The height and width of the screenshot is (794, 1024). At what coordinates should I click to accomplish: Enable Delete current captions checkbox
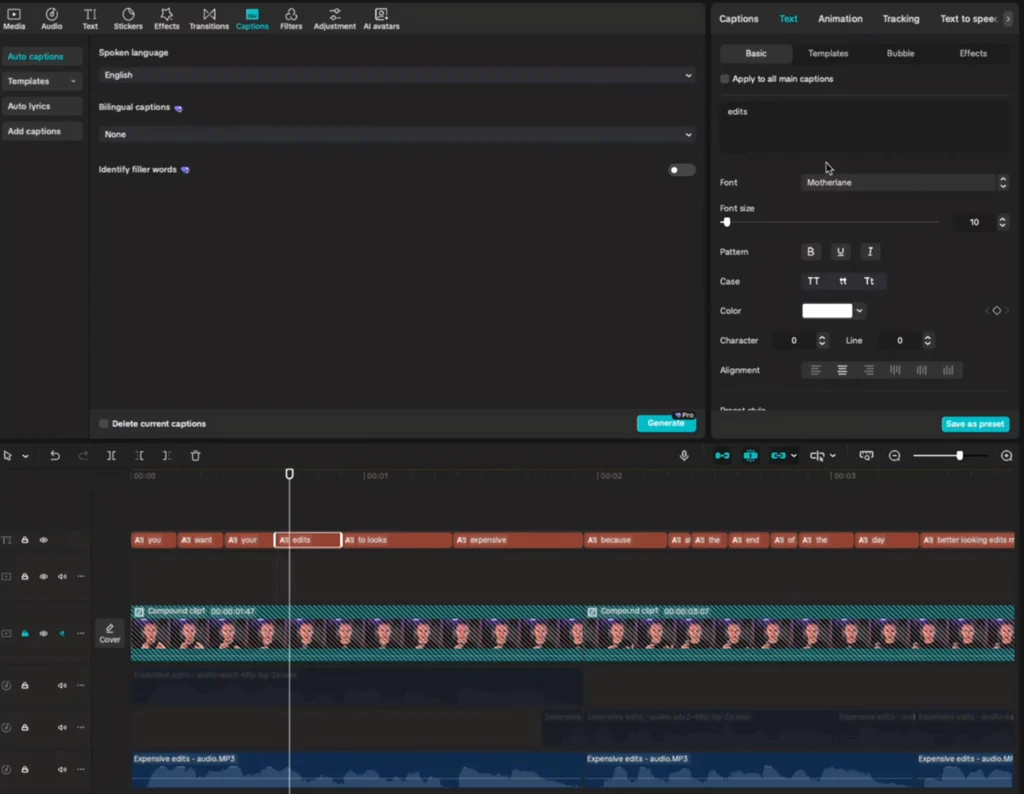(104, 424)
